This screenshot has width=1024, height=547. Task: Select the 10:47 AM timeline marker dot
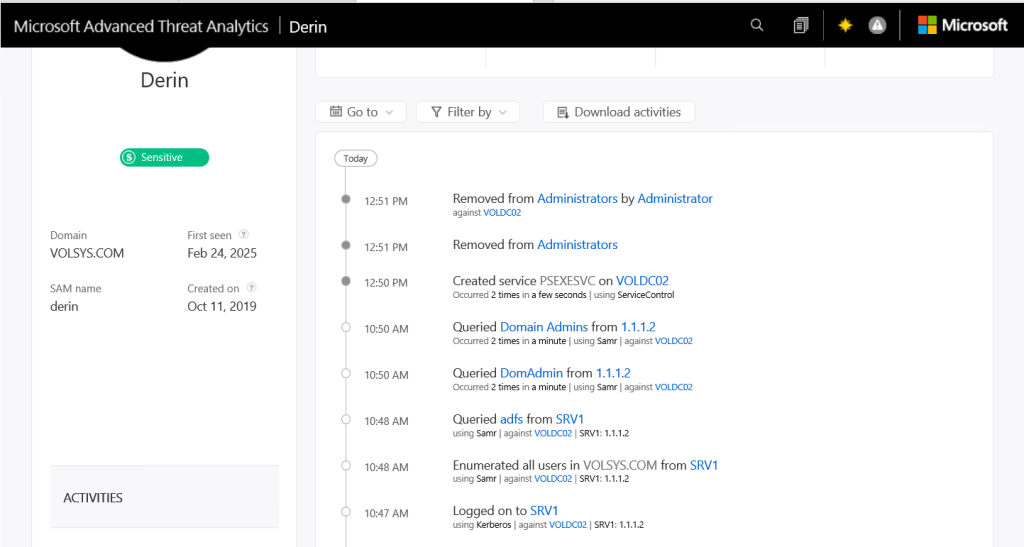pos(346,511)
